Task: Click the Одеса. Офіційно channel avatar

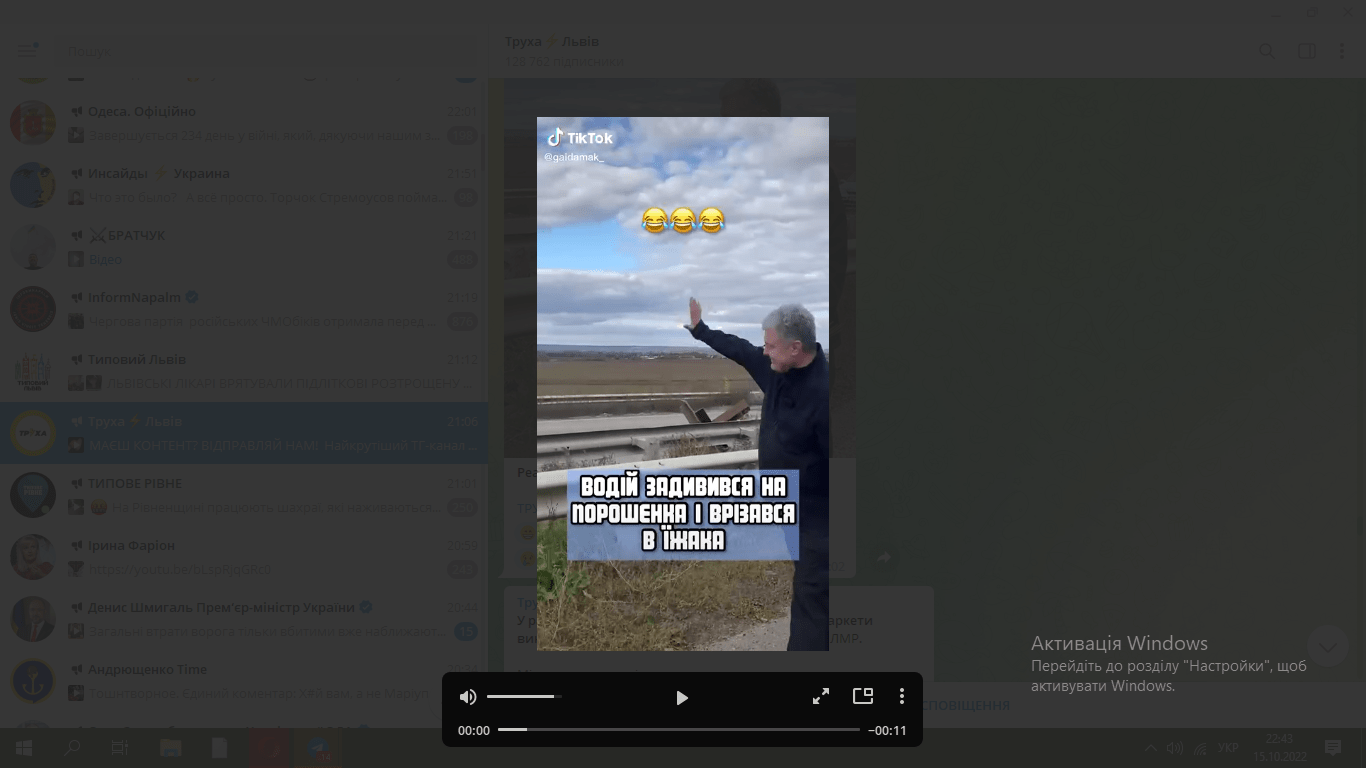Action: click(33, 123)
